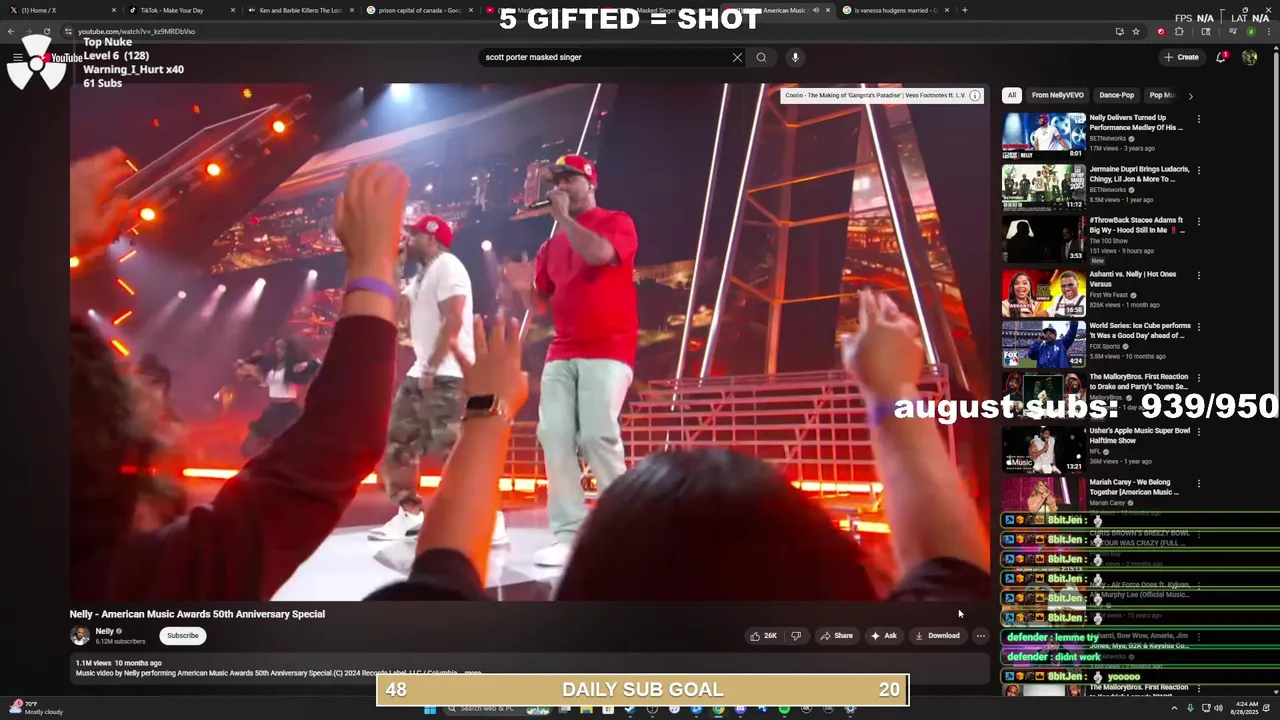Screen dimensions: 1280x720
Task: Open menu for #ThrowBack Stacee Adams video
Action: click(1198, 222)
